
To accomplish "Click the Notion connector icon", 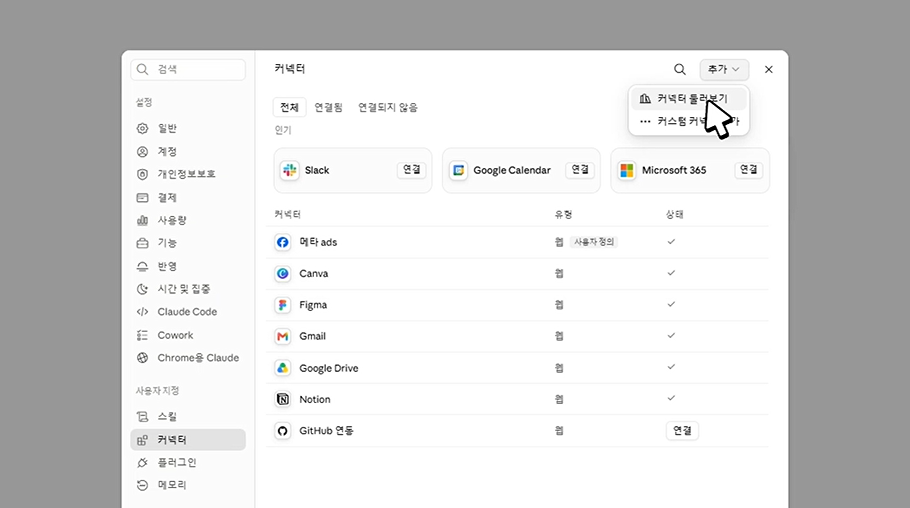I will [283, 399].
